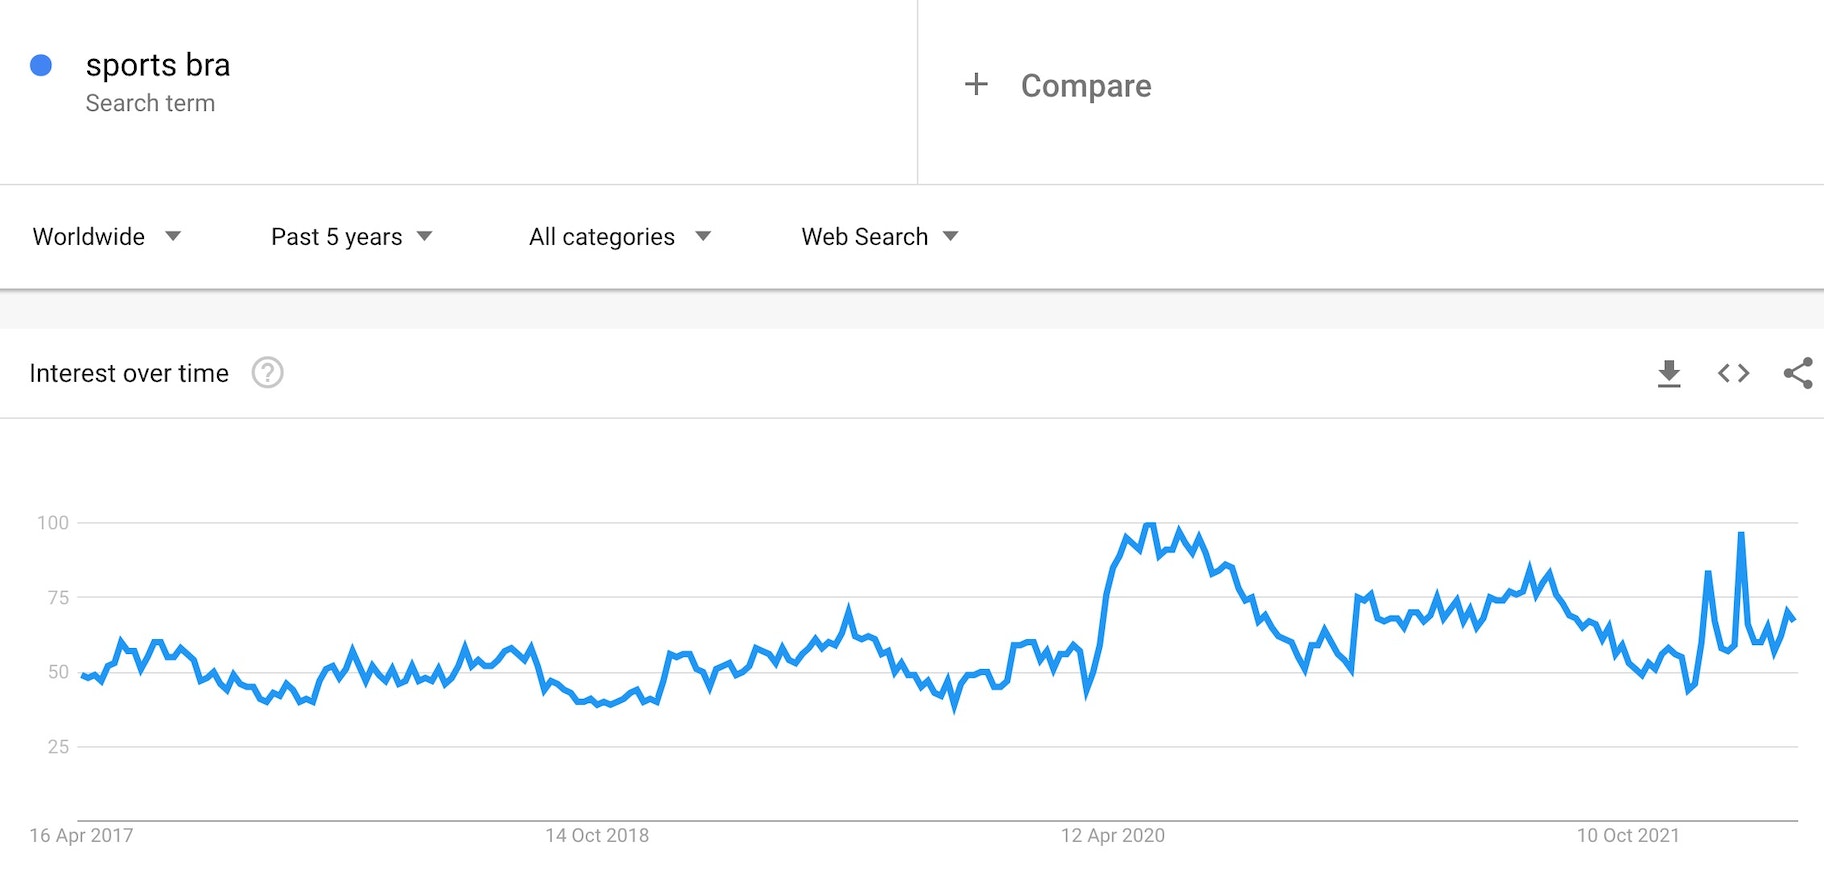Open the Interest over time help icon
1824x875 pixels.
coord(267,373)
